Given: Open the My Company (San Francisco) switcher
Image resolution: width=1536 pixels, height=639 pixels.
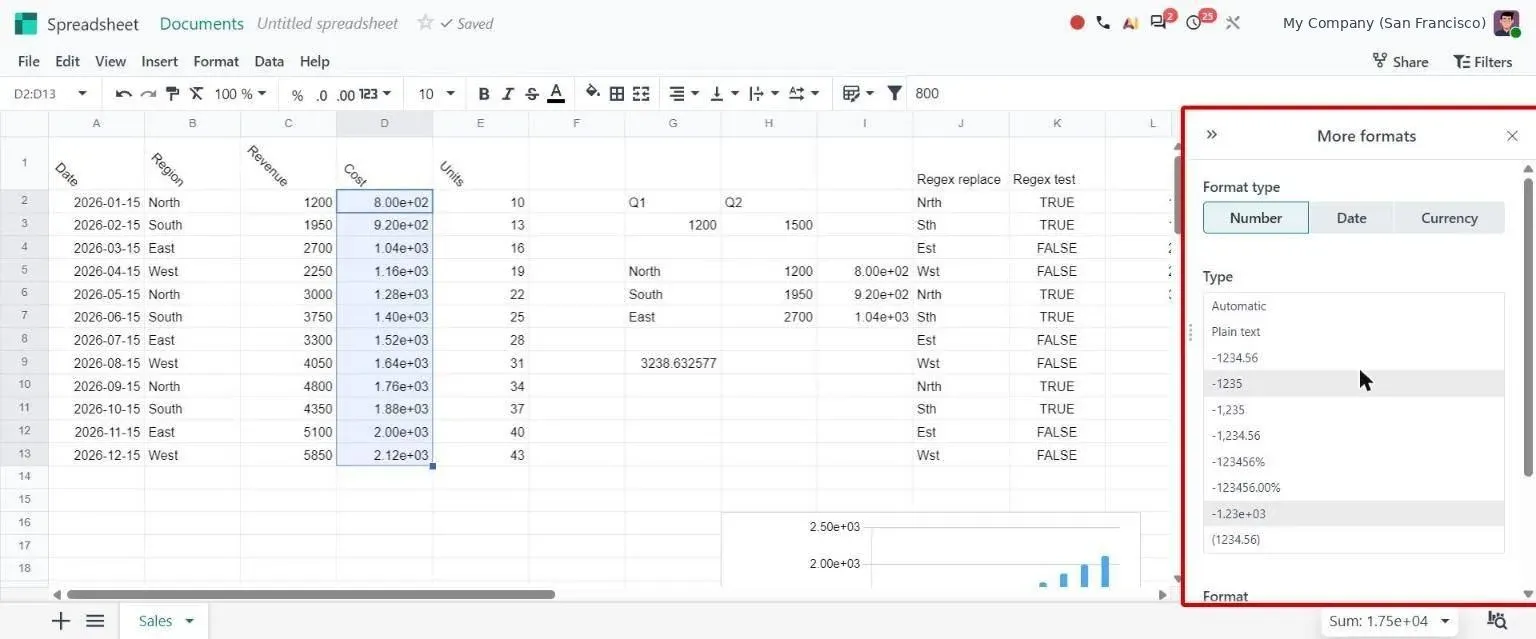Looking at the screenshot, I should click(x=1384, y=22).
